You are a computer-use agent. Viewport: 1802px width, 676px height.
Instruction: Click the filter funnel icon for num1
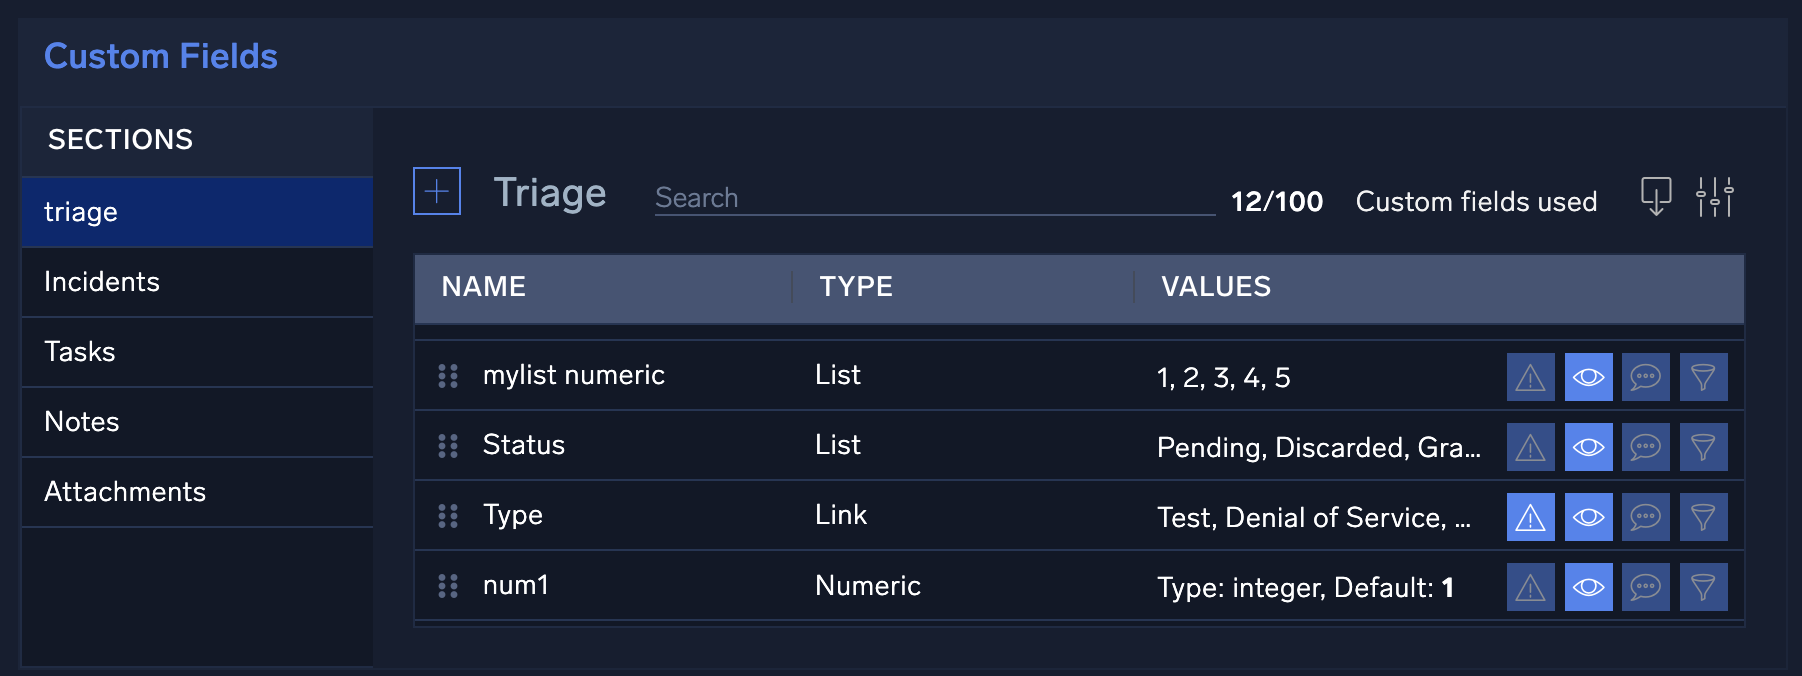[1703, 587]
